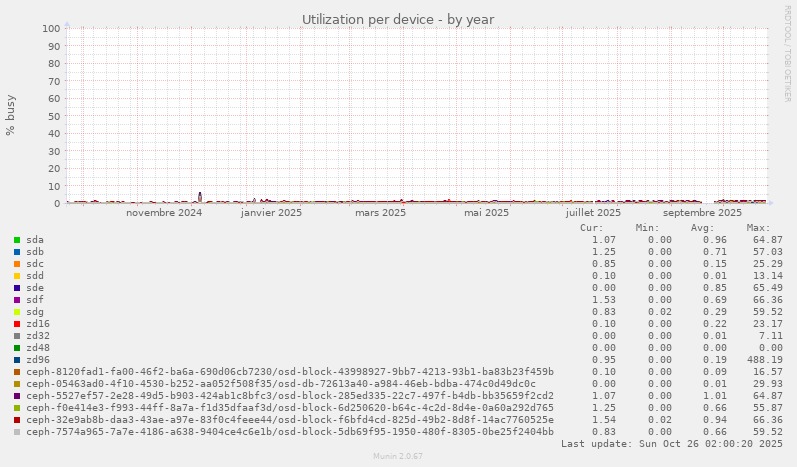Screen dimensions: 797x467
Task: Click the sdb legend color square
Action: click(x=17, y=252)
